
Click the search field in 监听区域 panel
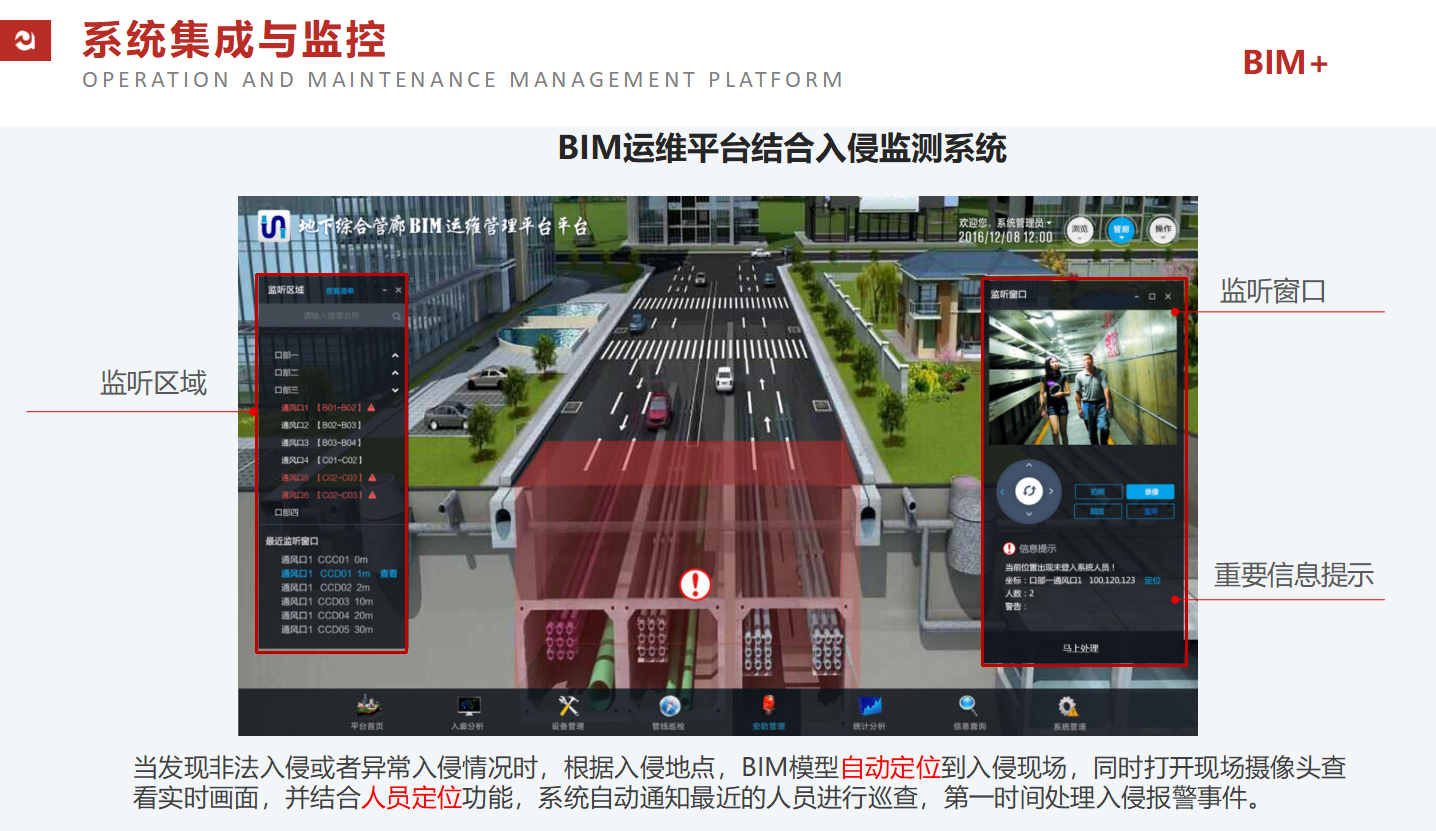coord(330,316)
